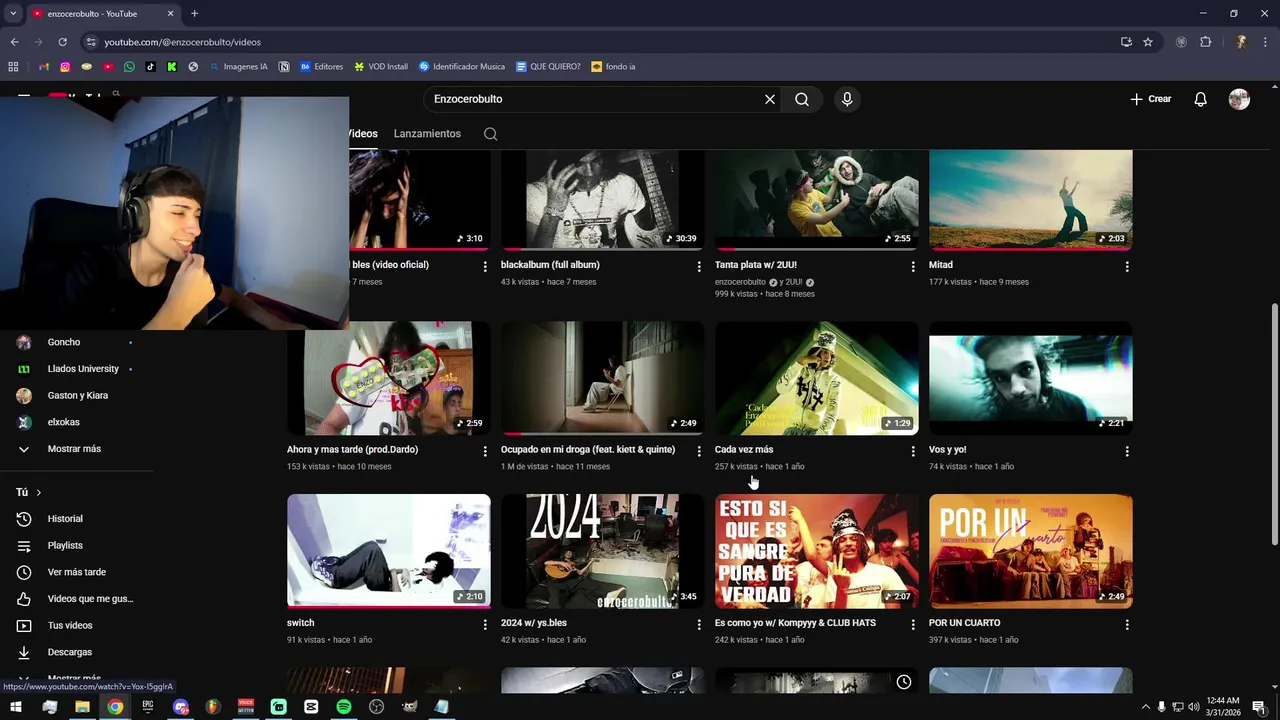
Task: Open the fondo ia bookmark
Action: tap(613, 67)
